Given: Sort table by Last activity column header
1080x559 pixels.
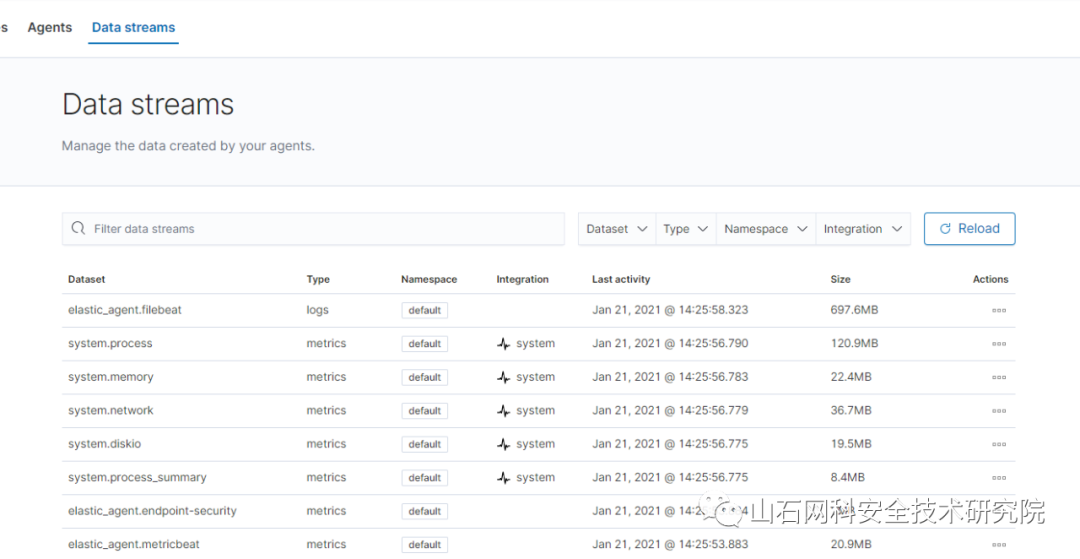Looking at the screenshot, I should pyautogui.click(x=621, y=280).
